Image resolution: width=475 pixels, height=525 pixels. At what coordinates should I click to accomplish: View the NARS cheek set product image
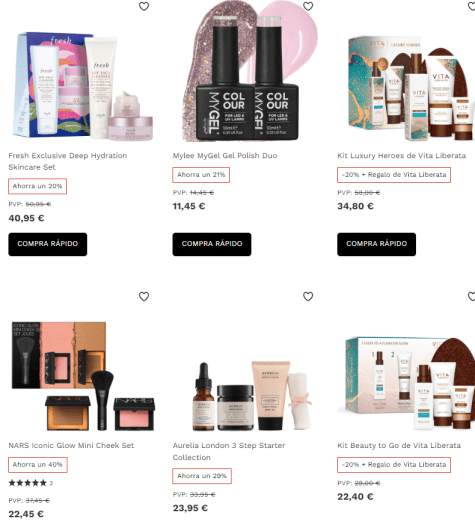83,376
